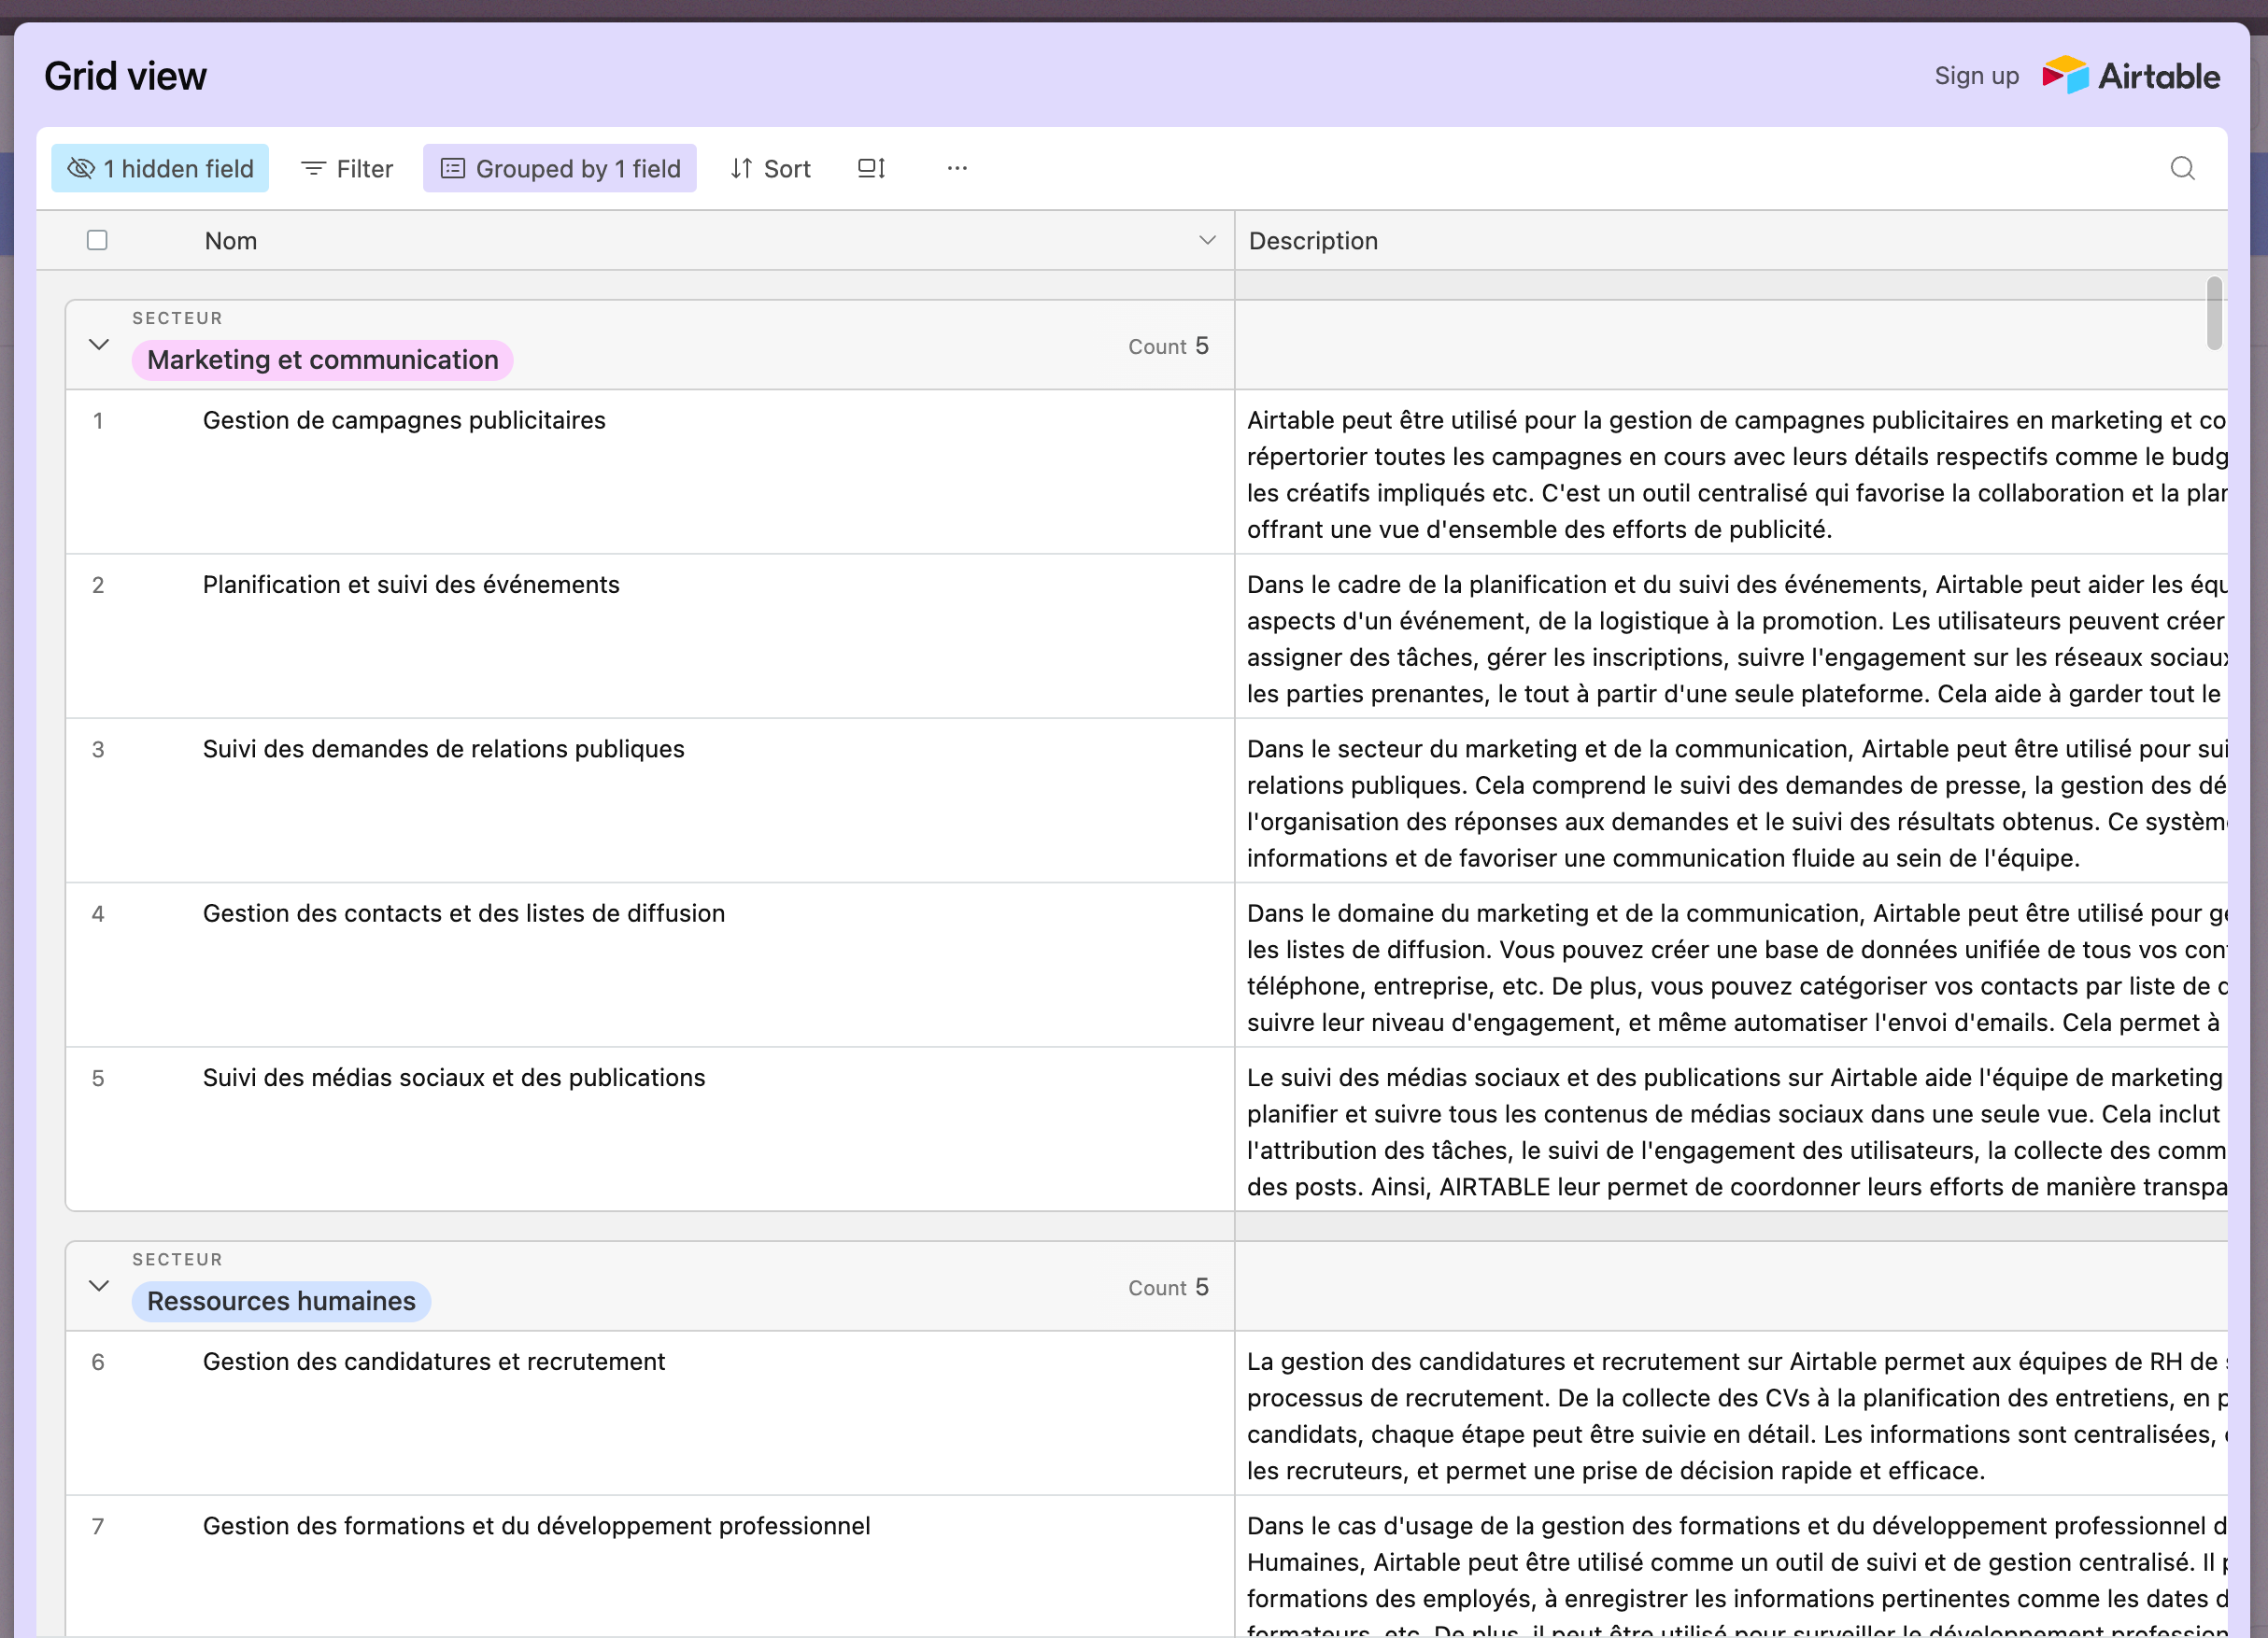Collapse the Marketing et communication group
Screen dimensions: 2268x1638
coord(99,344)
